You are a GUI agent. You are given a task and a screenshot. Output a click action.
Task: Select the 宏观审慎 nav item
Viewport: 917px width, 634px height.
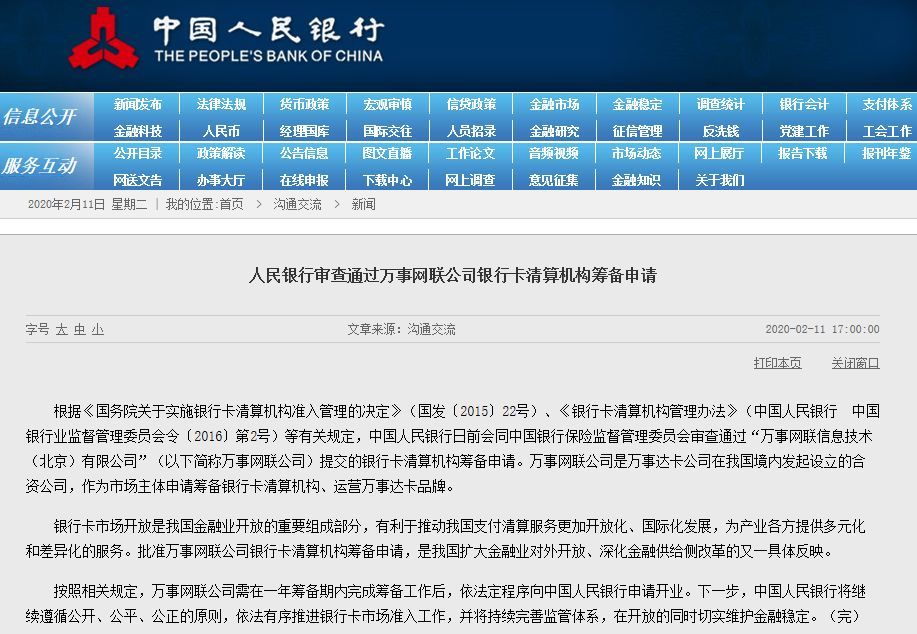point(388,105)
